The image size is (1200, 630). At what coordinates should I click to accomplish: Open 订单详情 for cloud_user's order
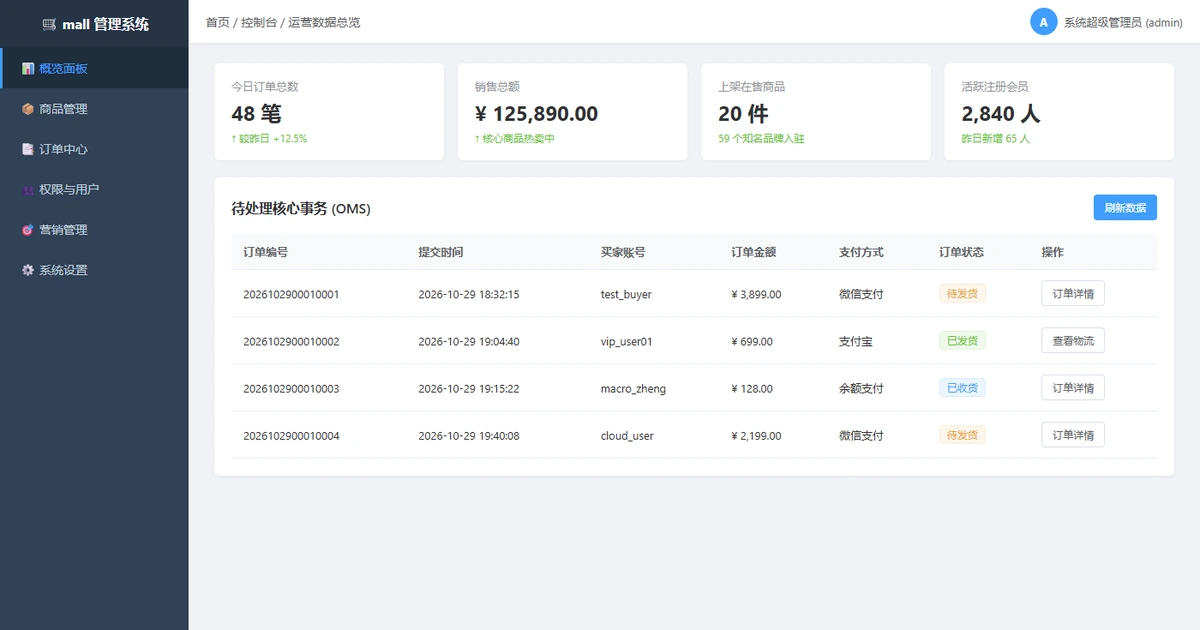click(x=1073, y=435)
